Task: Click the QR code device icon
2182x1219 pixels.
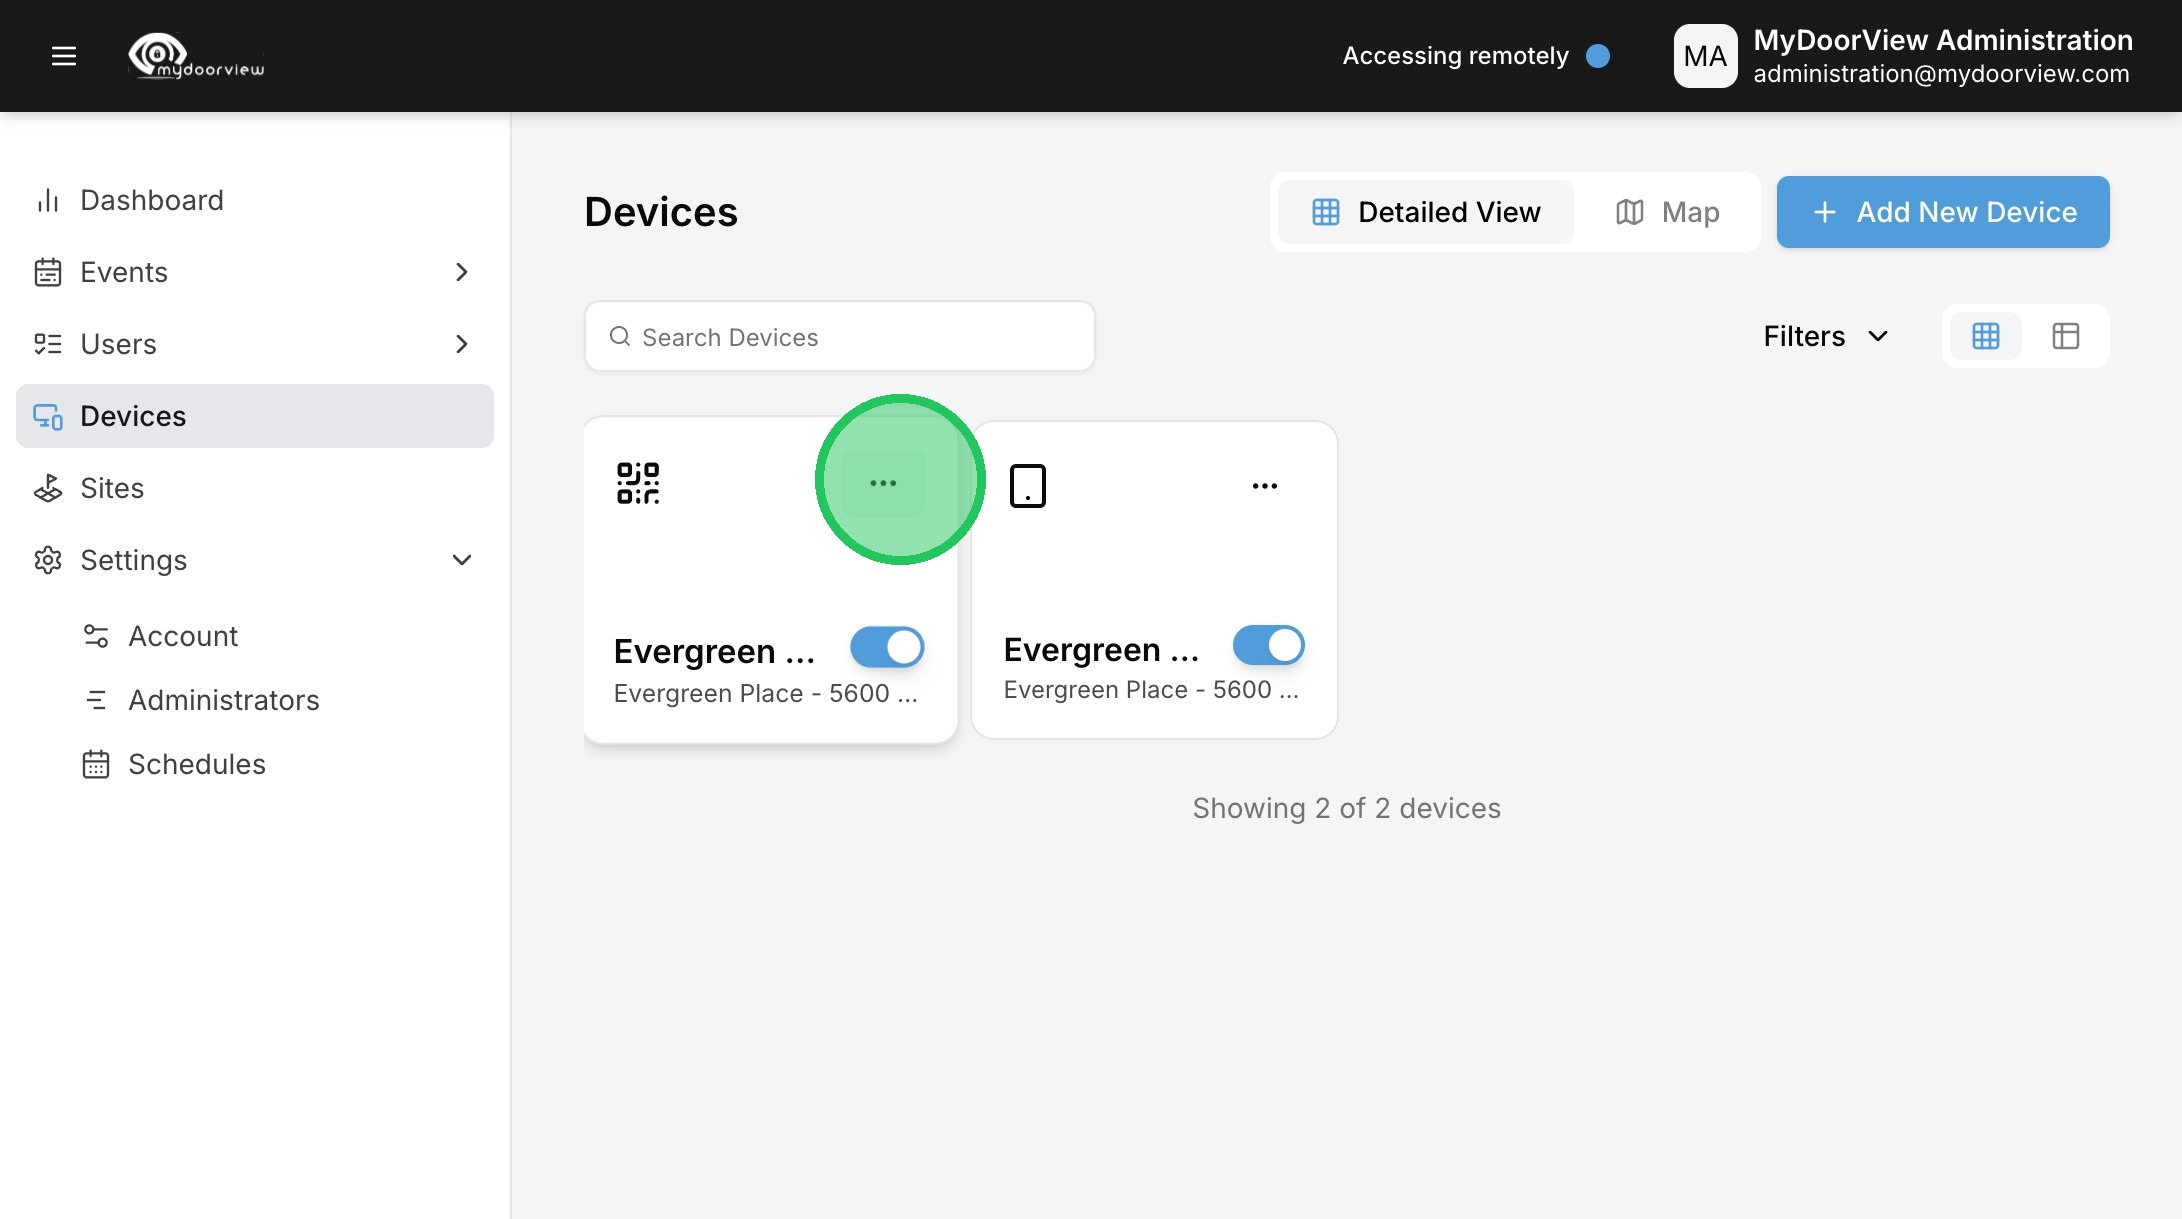Action: tap(638, 483)
